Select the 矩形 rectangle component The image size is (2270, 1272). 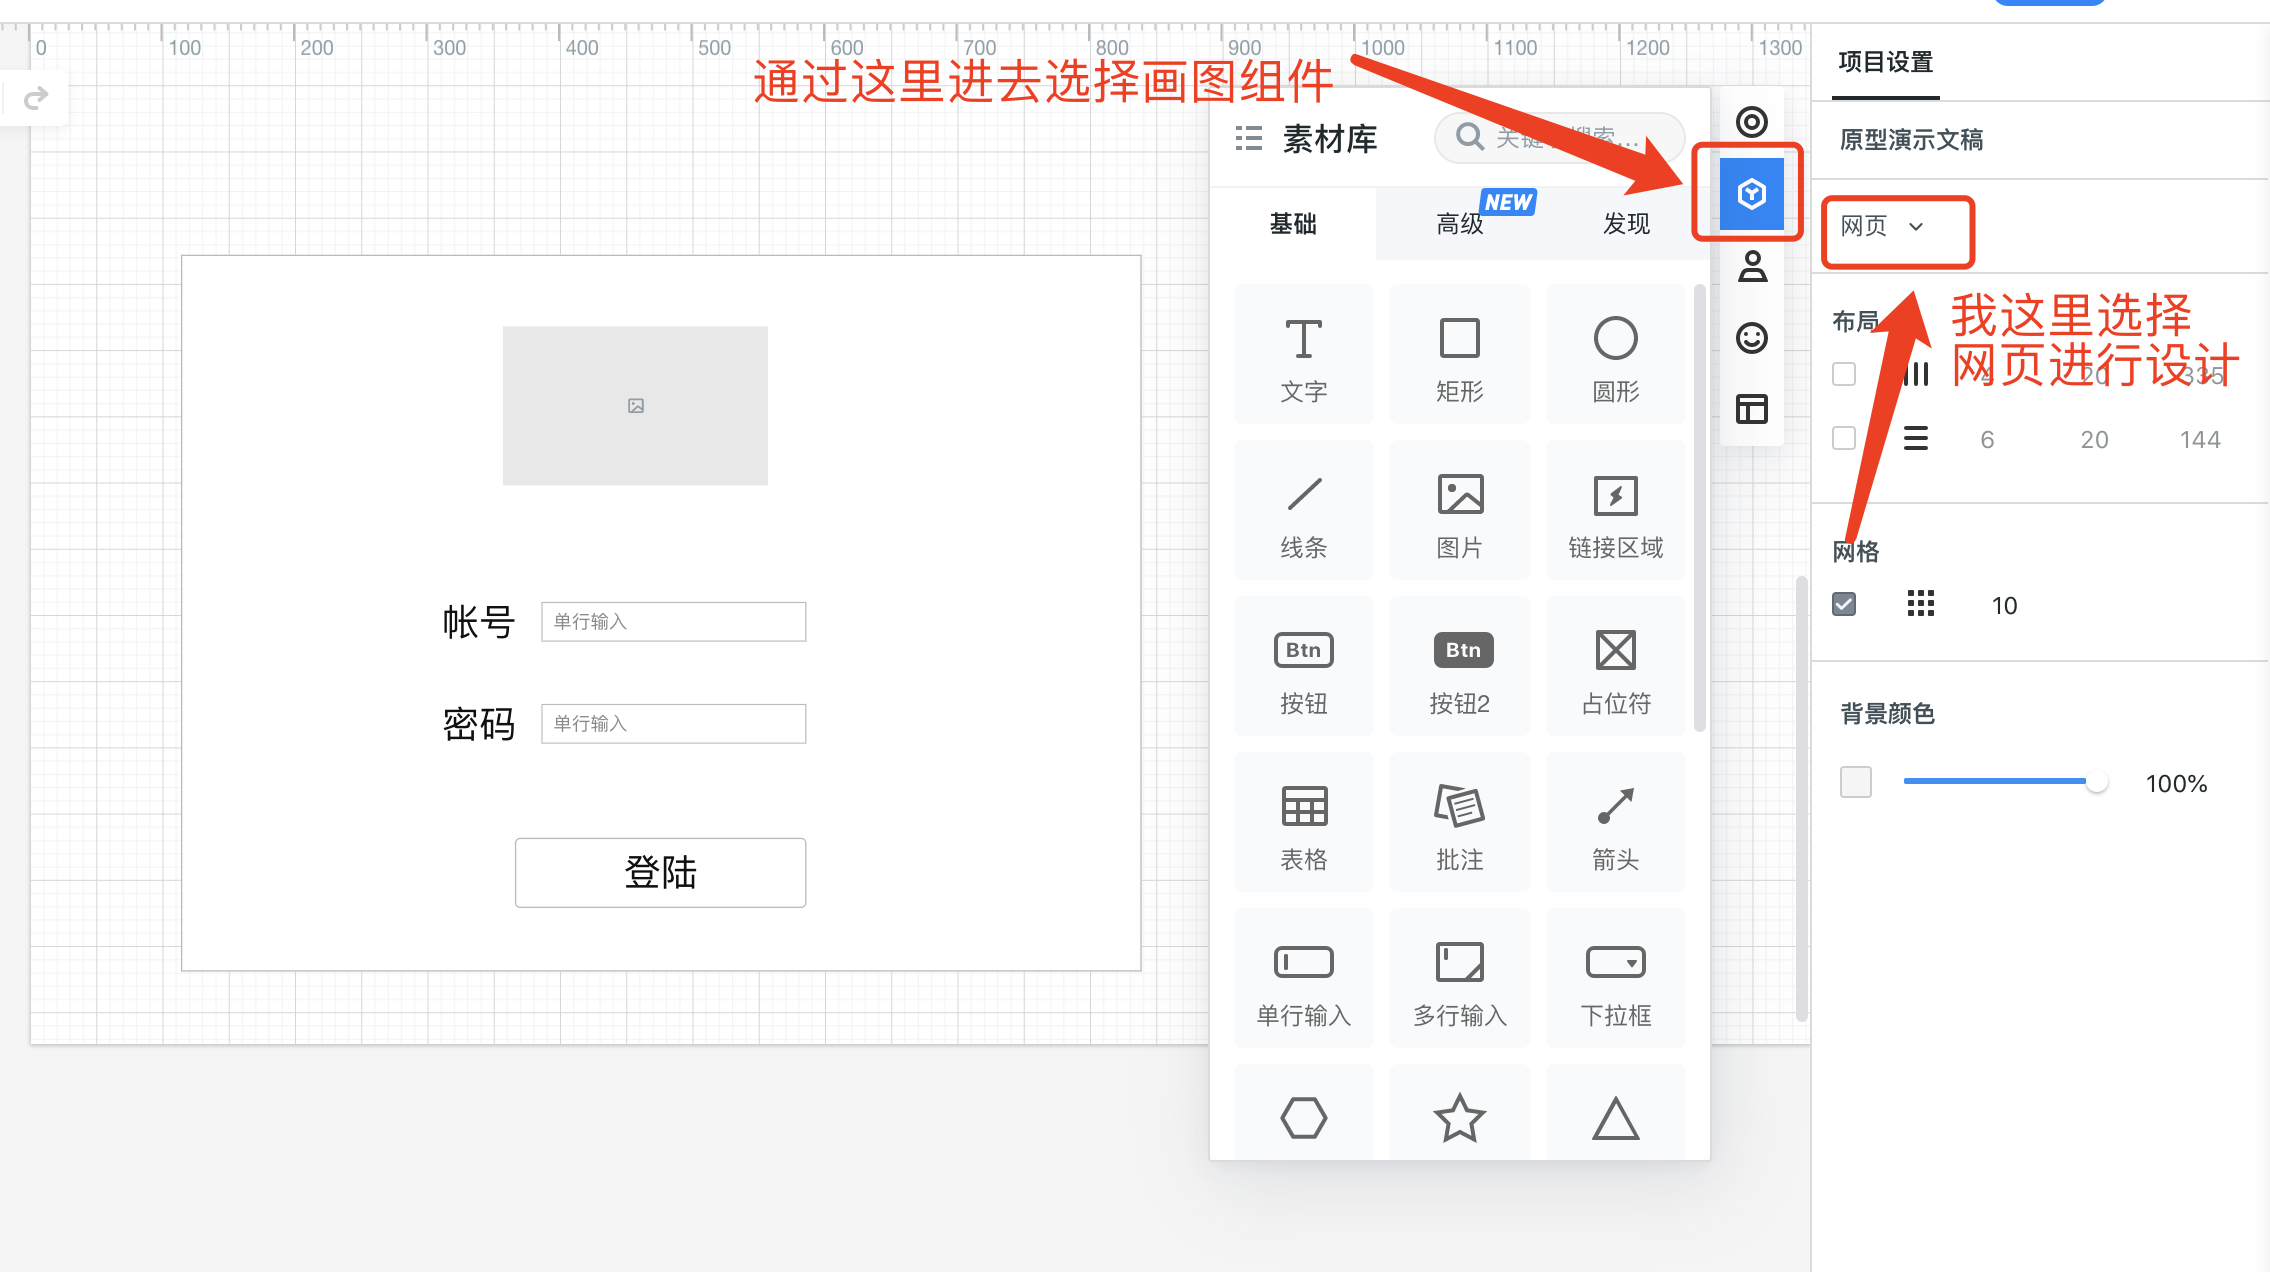[x=1459, y=354]
